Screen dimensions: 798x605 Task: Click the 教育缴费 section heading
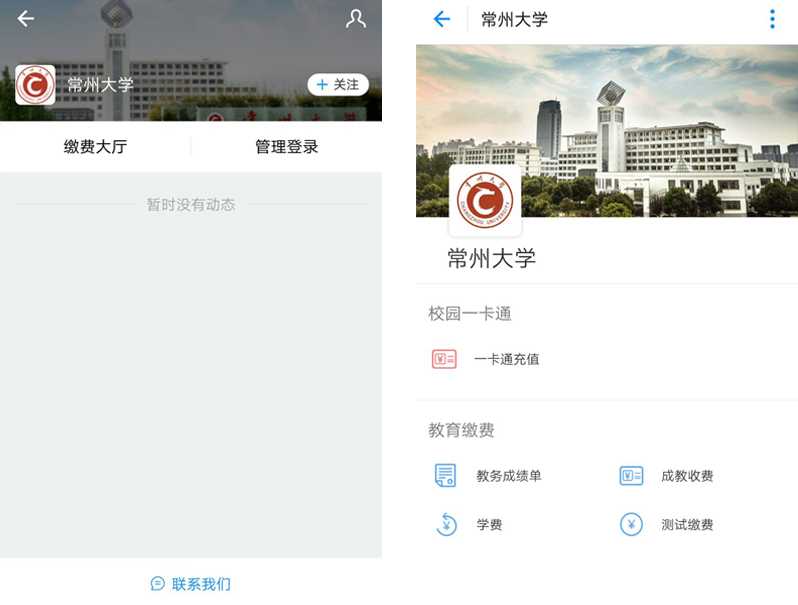(x=461, y=430)
